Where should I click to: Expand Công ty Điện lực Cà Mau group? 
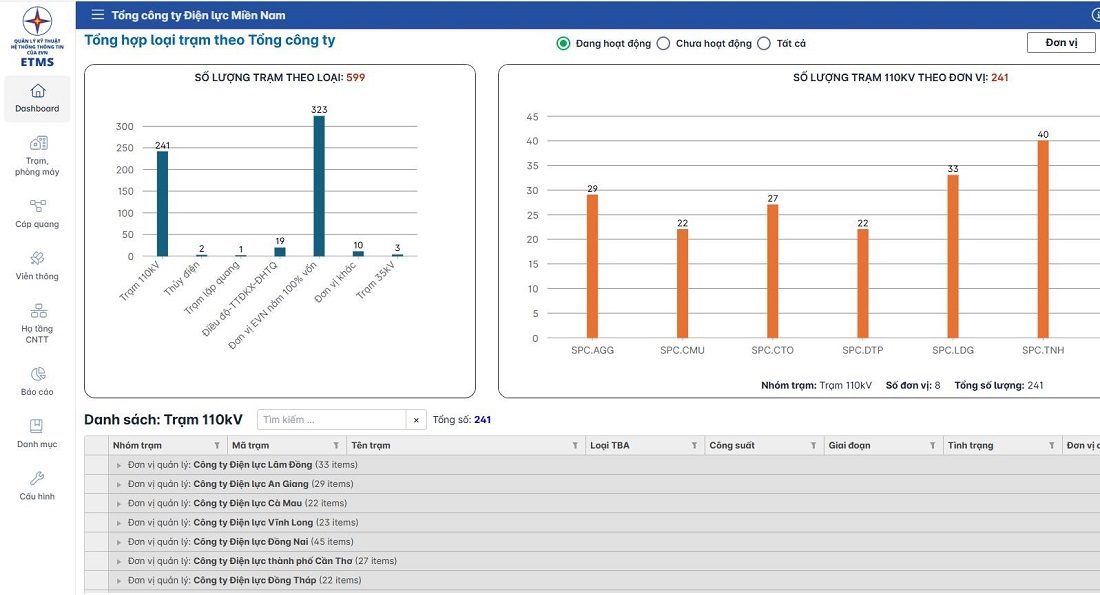pyautogui.click(x=119, y=504)
